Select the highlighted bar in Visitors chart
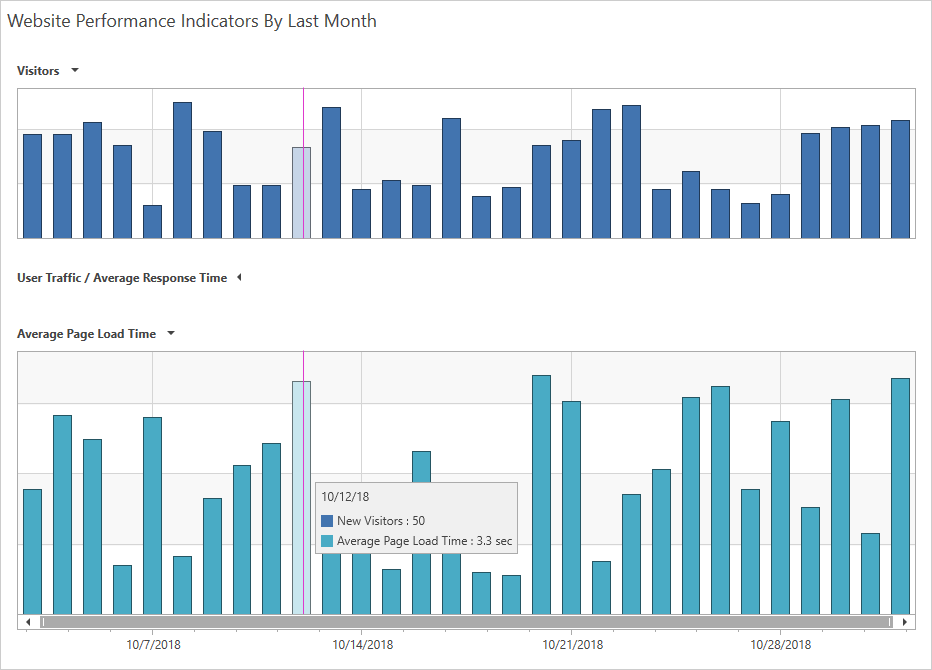This screenshot has height=670, width=932. point(301,192)
